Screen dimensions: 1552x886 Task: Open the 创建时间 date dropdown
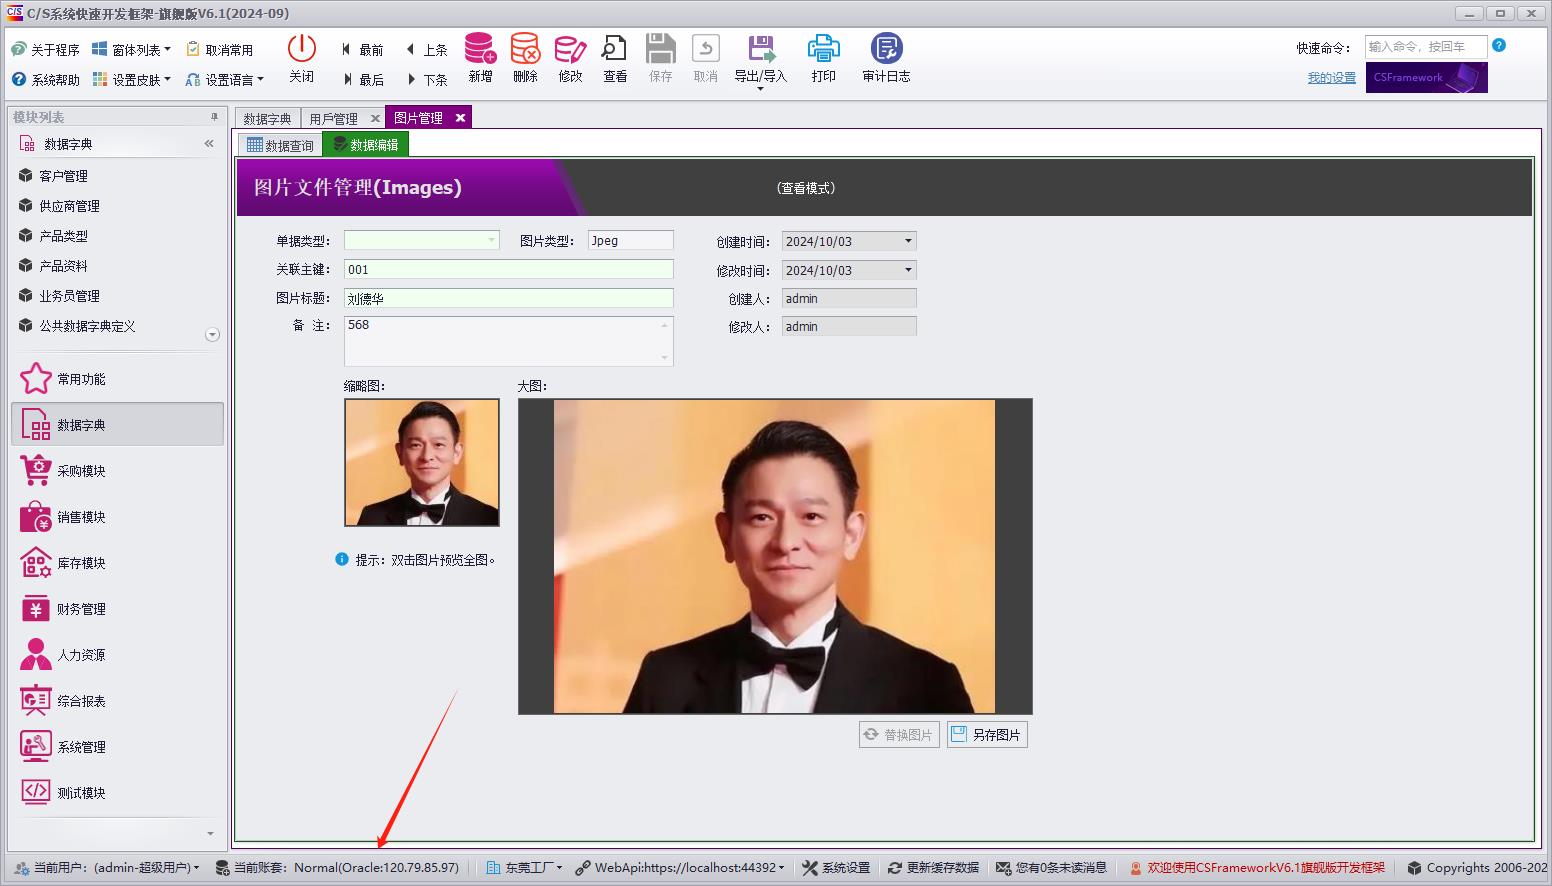908,241
